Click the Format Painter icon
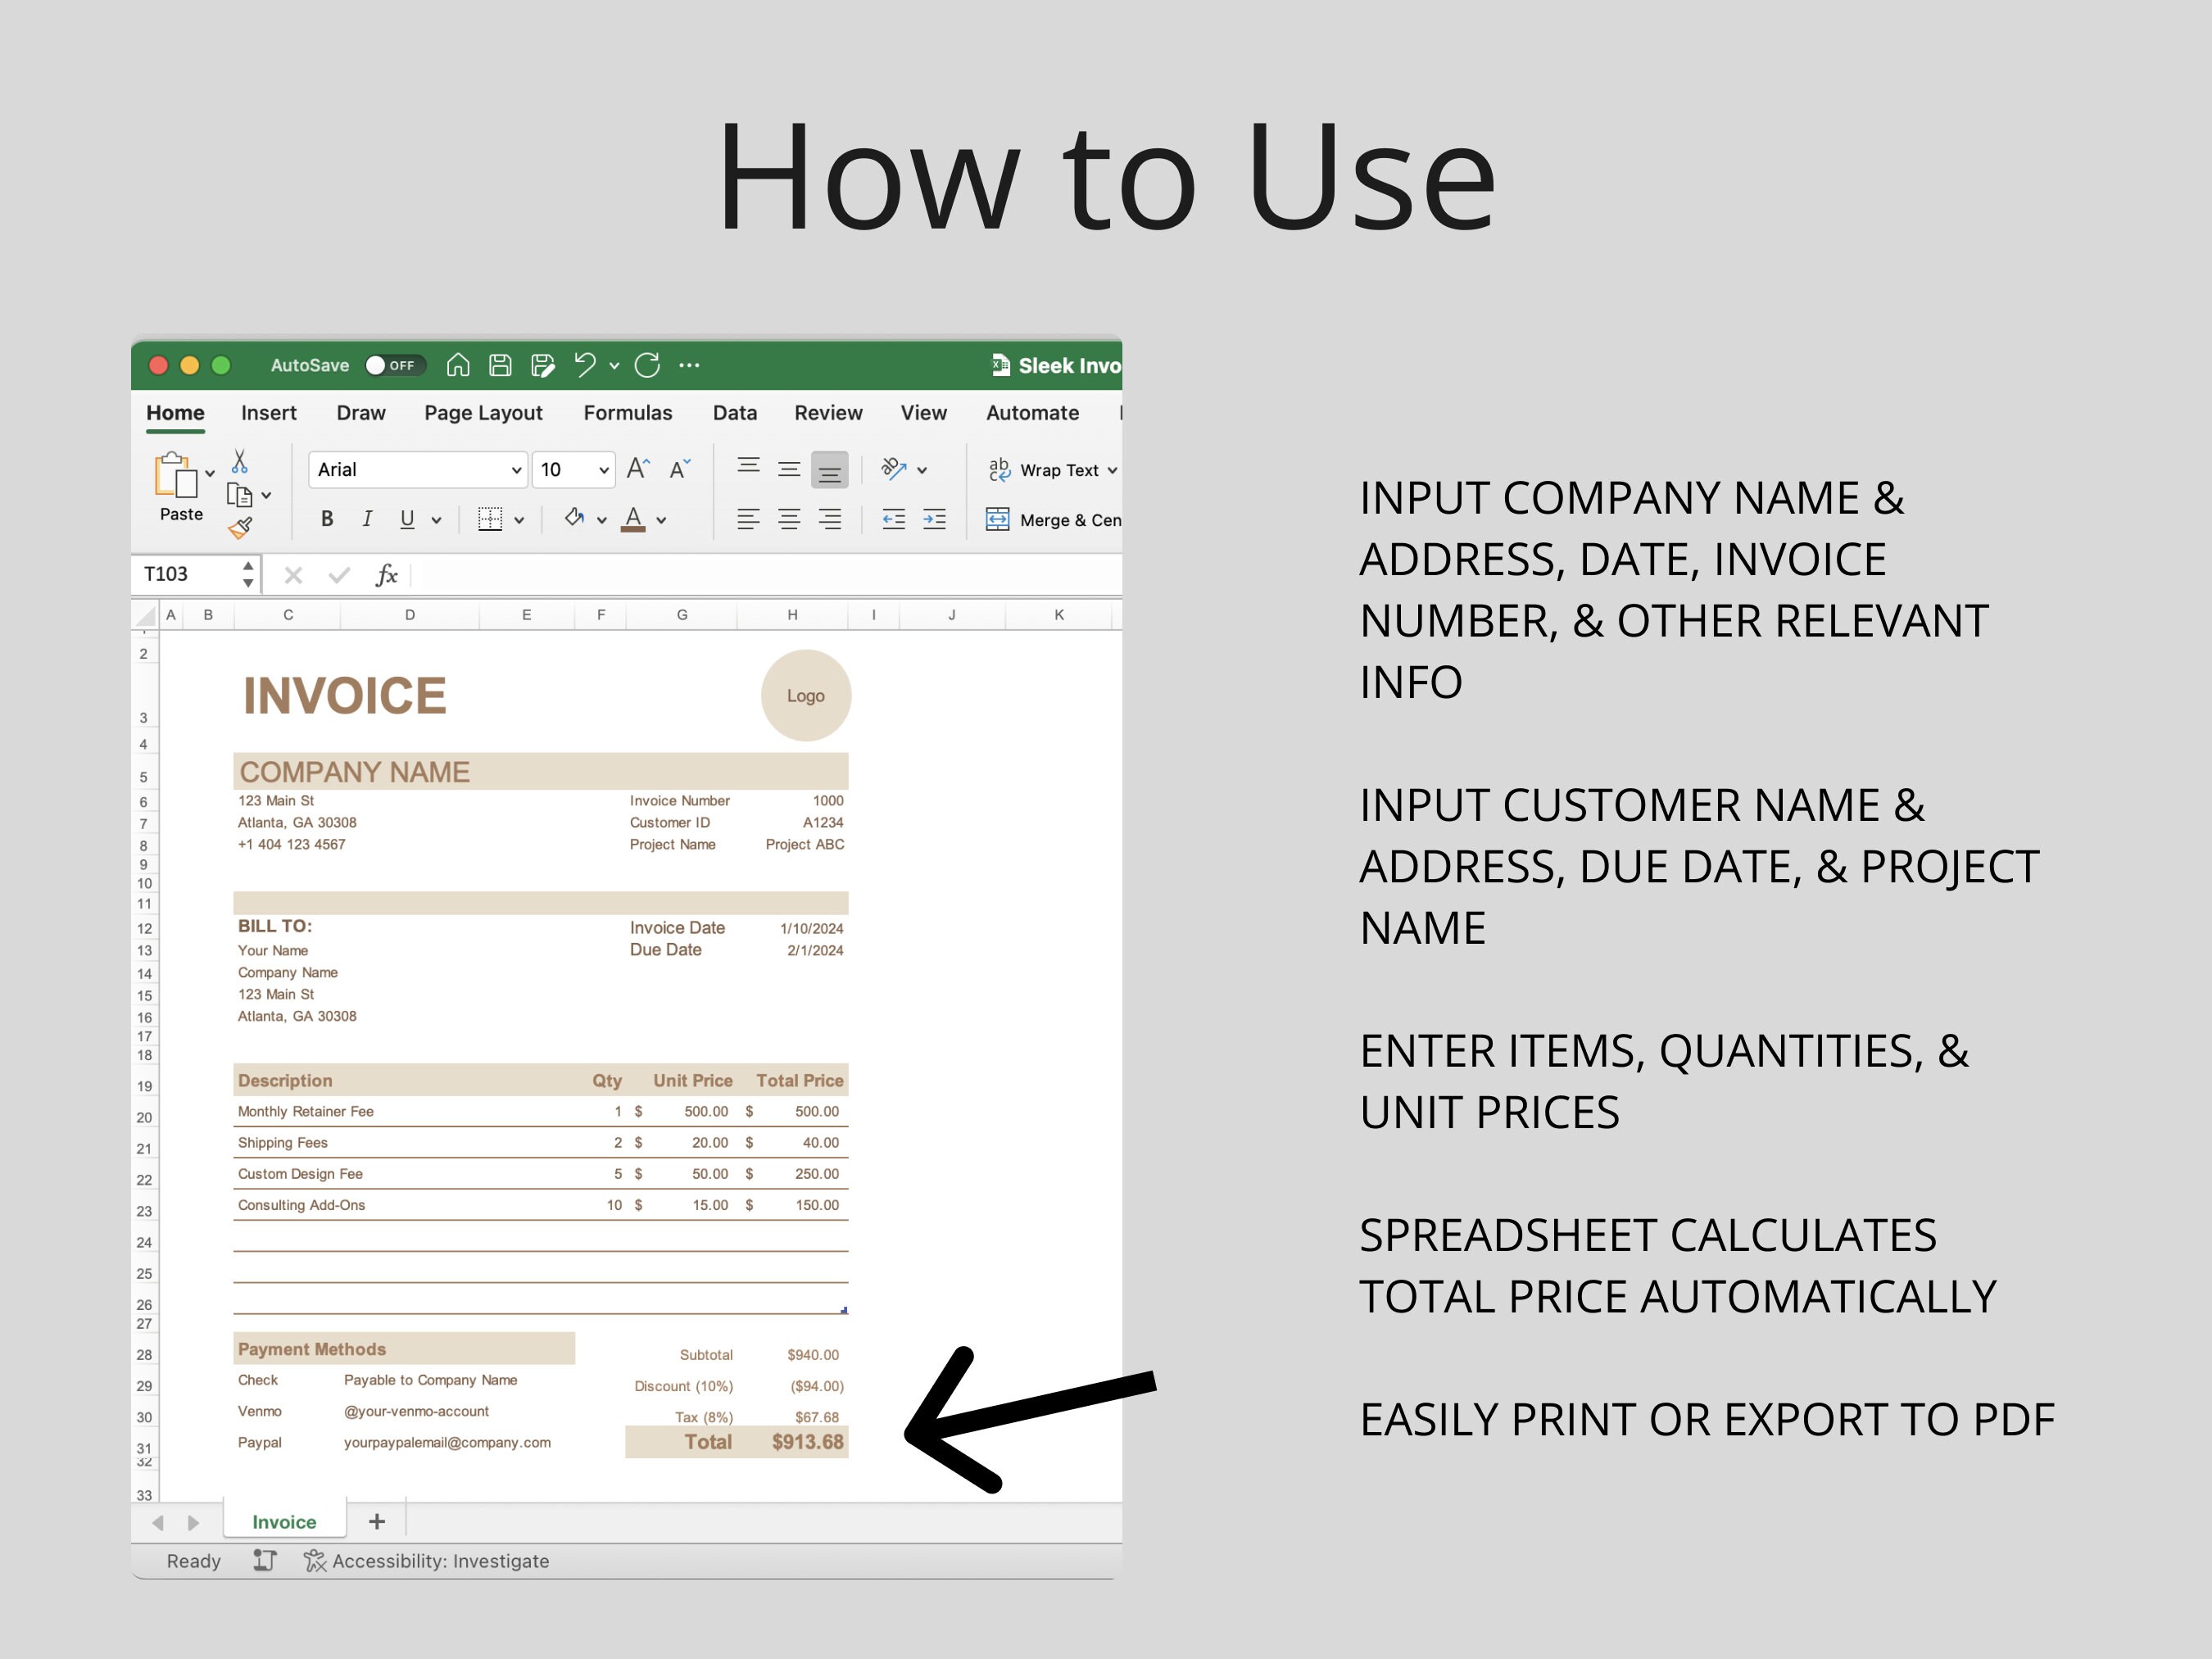Viewport: 2212px width, 1659px height. pos(241,529)
